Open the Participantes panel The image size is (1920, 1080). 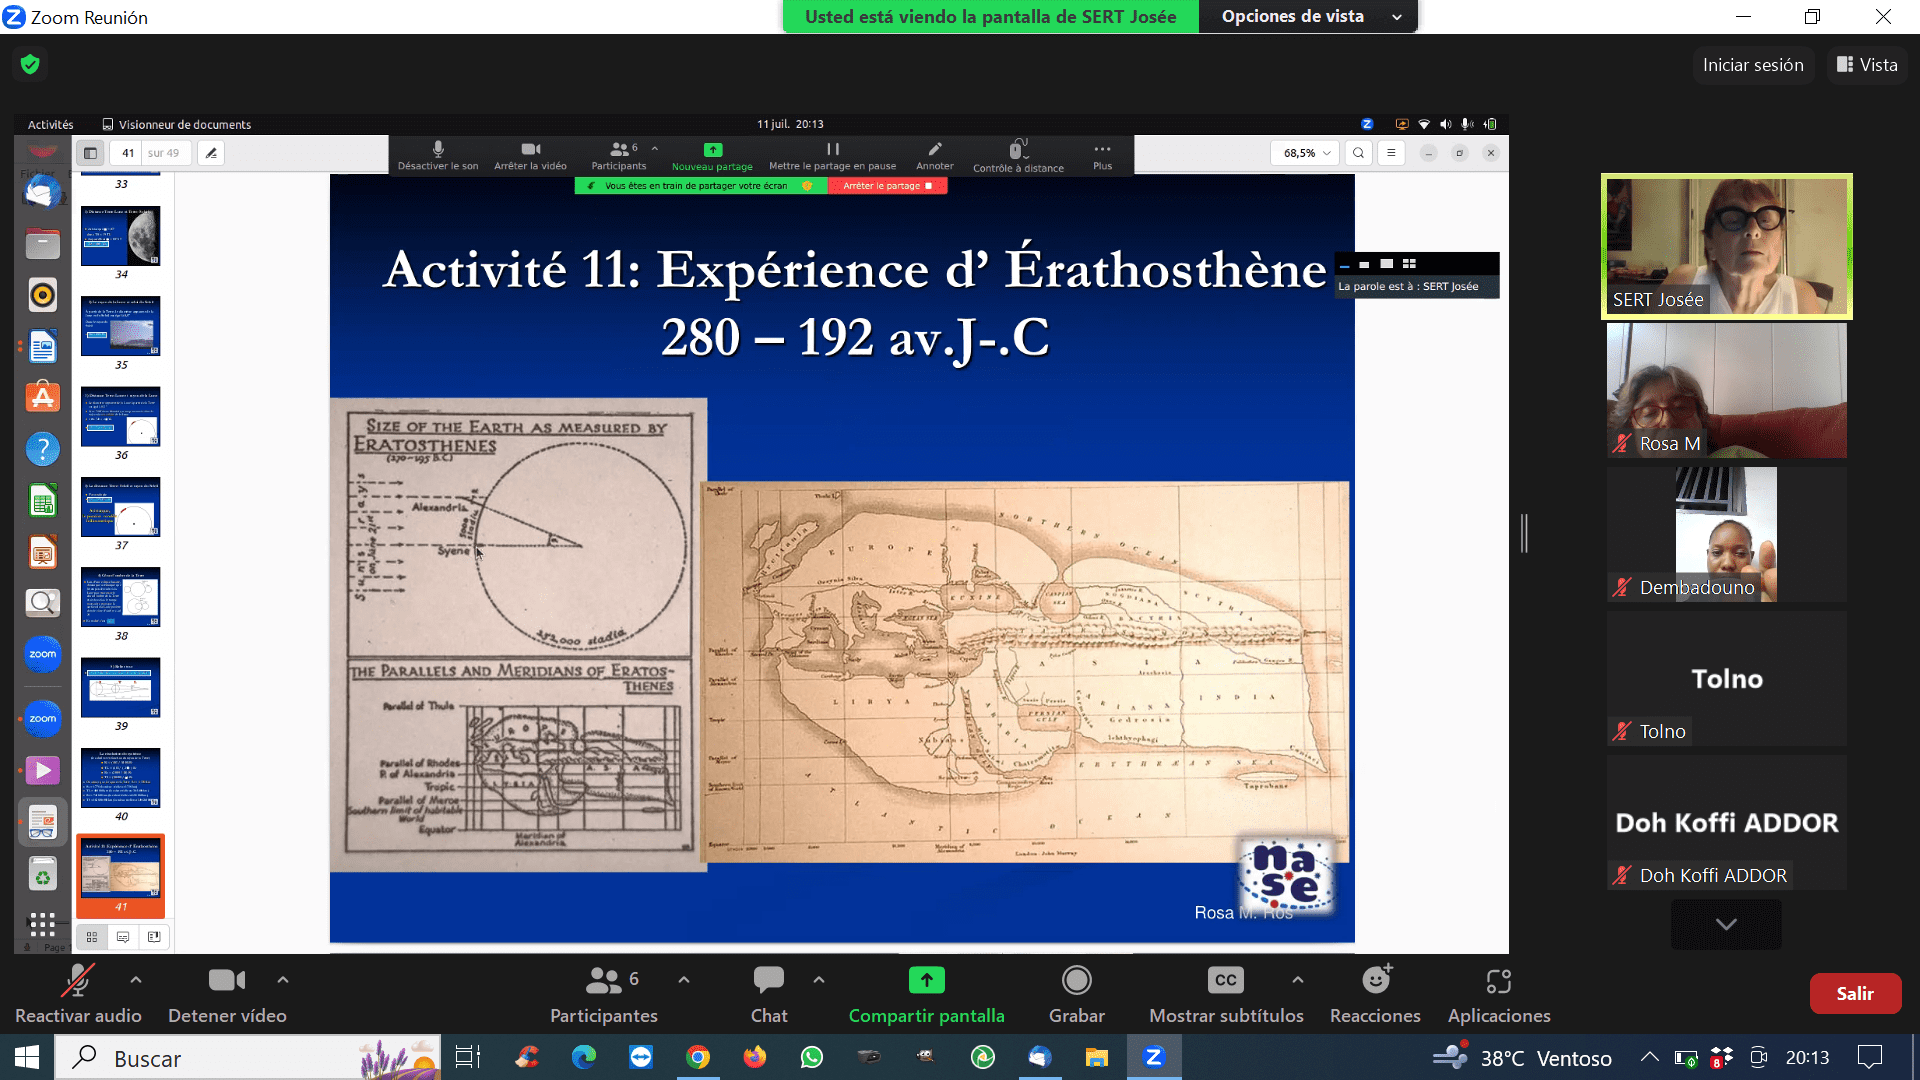pyautogui.click(x=603, y=994)
